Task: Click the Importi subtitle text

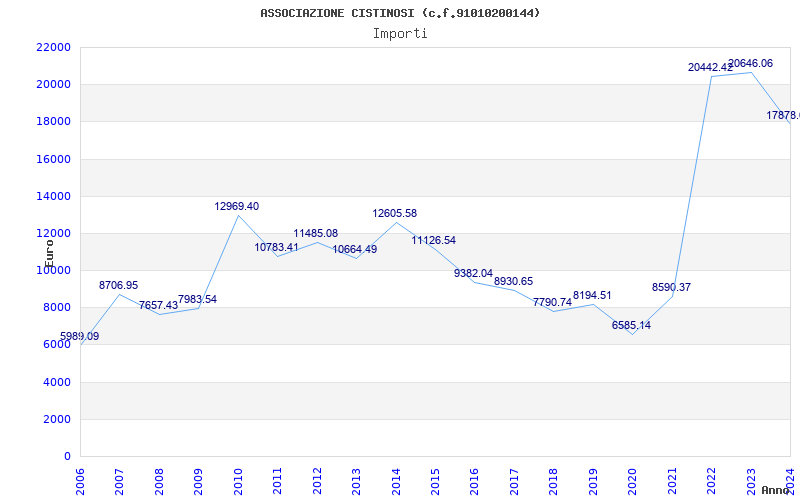Action: click(400, 33)
